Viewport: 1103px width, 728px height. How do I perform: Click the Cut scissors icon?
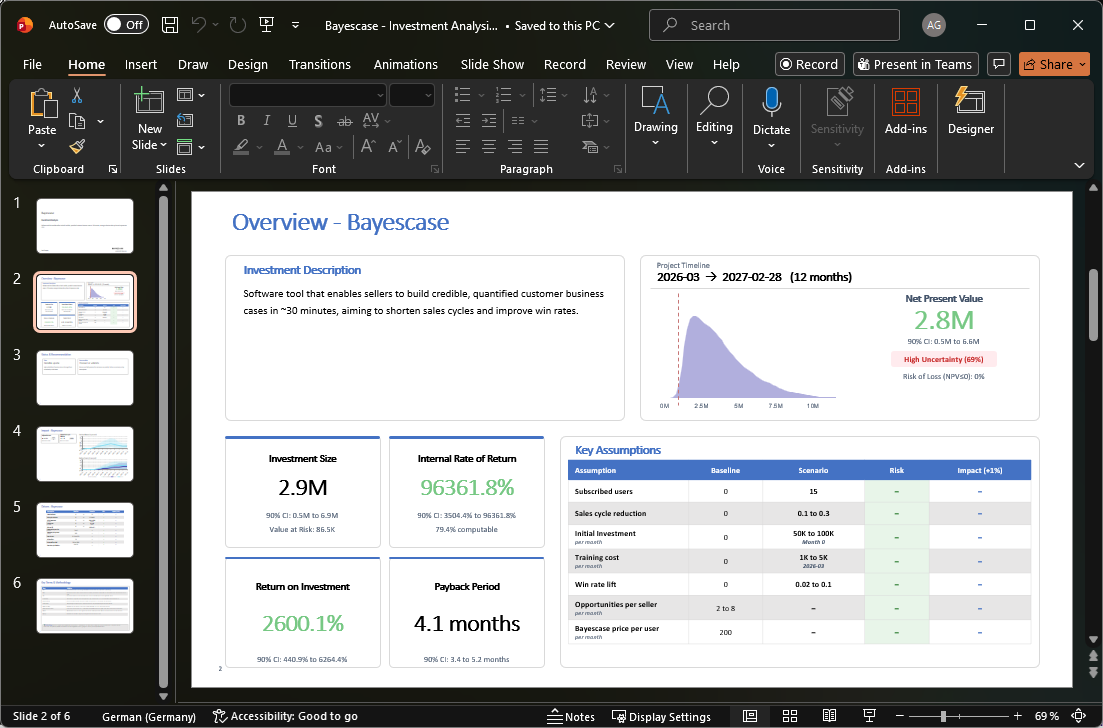tap(77, 96)
